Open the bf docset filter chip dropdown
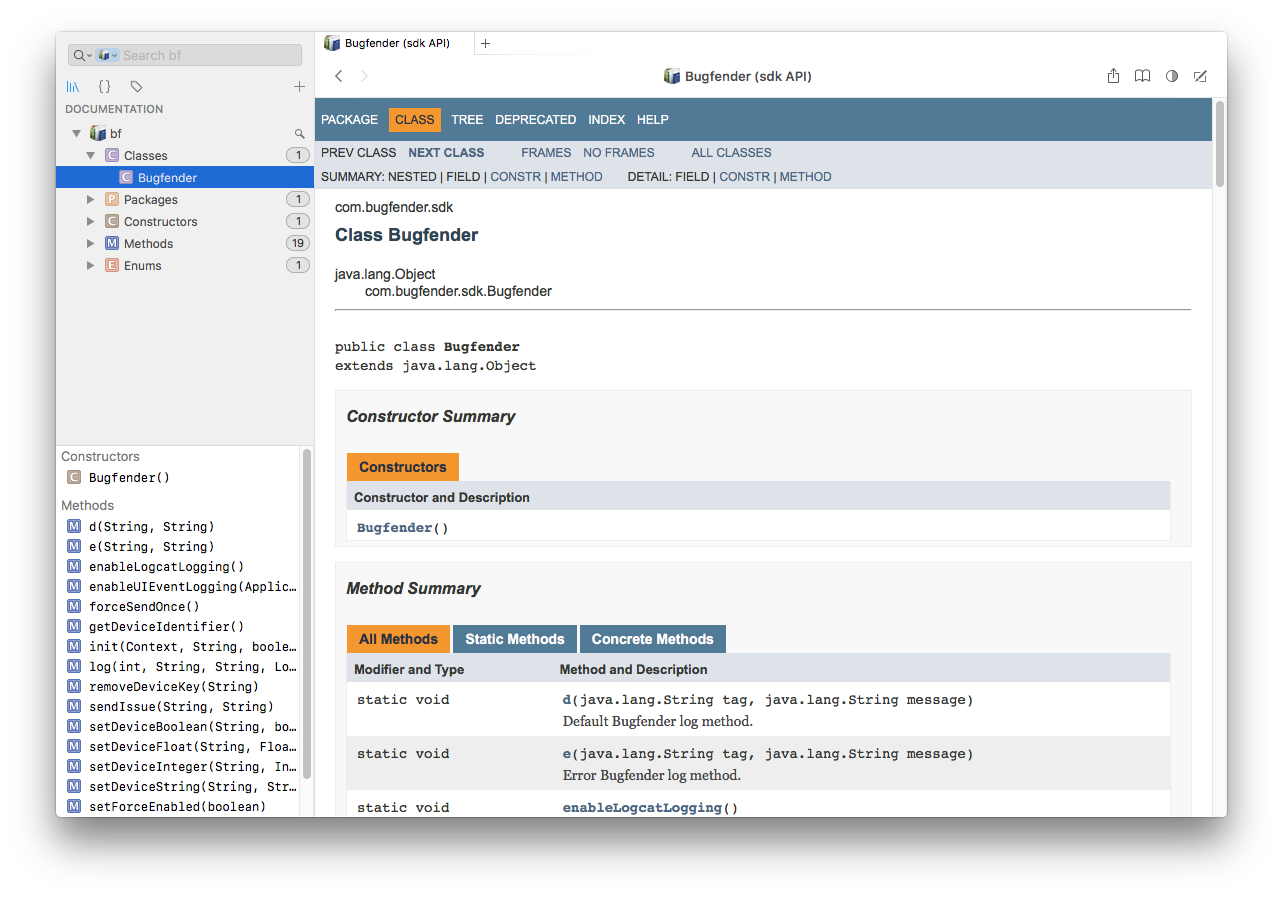Screen dimensions: 1283x897 (108, 56)
